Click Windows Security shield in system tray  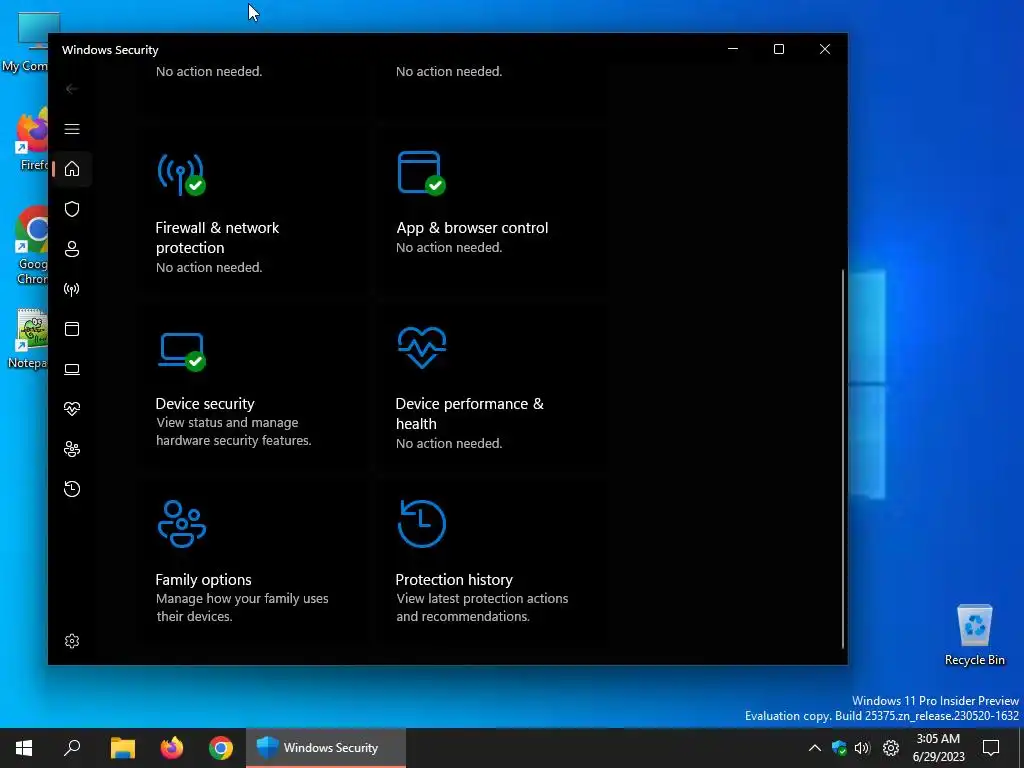pyautogui.click(x=839, y=748)
